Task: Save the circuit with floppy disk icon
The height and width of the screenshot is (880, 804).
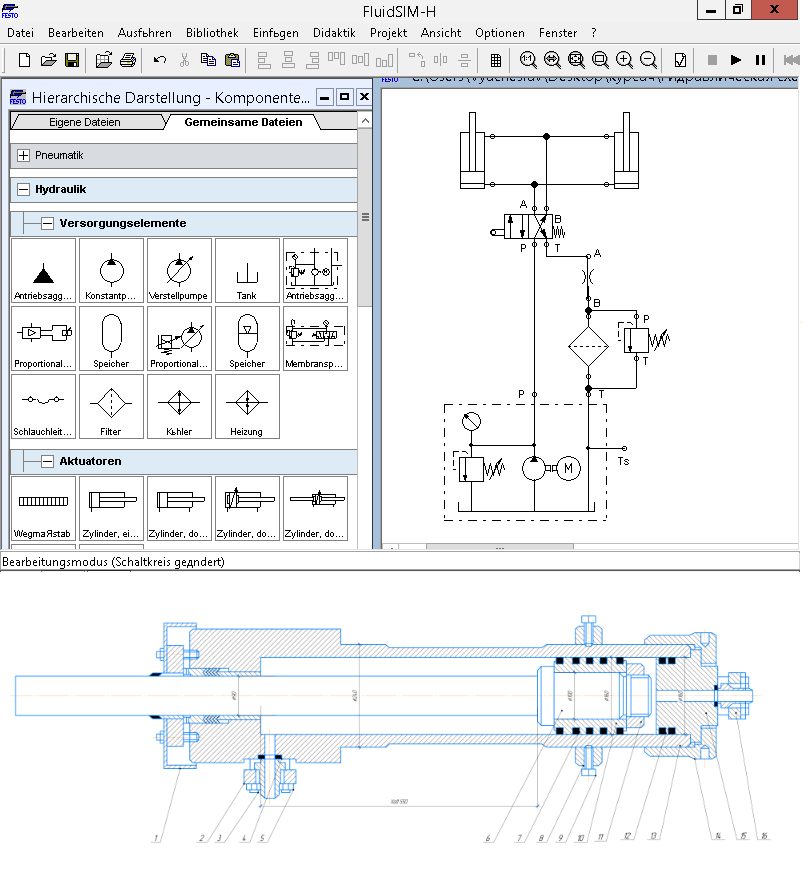Action: (72, 60)
